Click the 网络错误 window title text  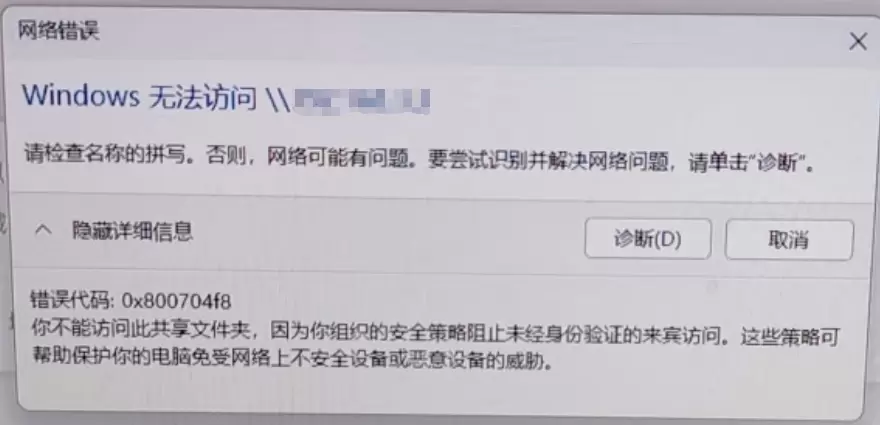pos(58,30)
